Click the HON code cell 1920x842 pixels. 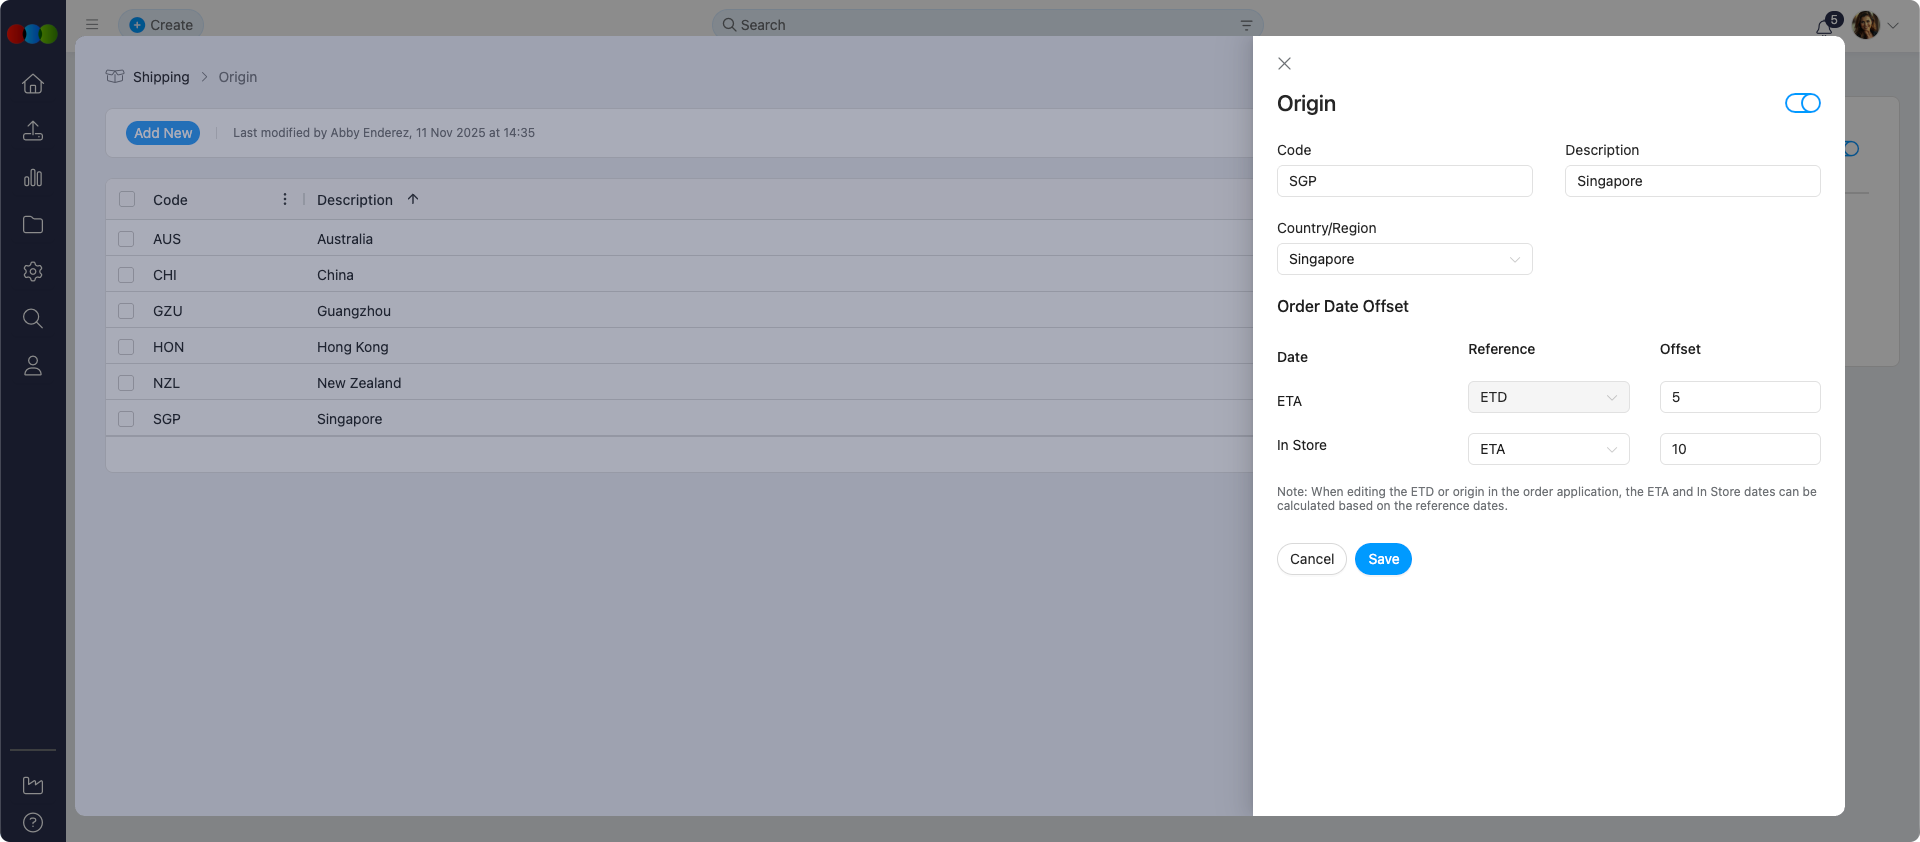(x=168, y=347)
